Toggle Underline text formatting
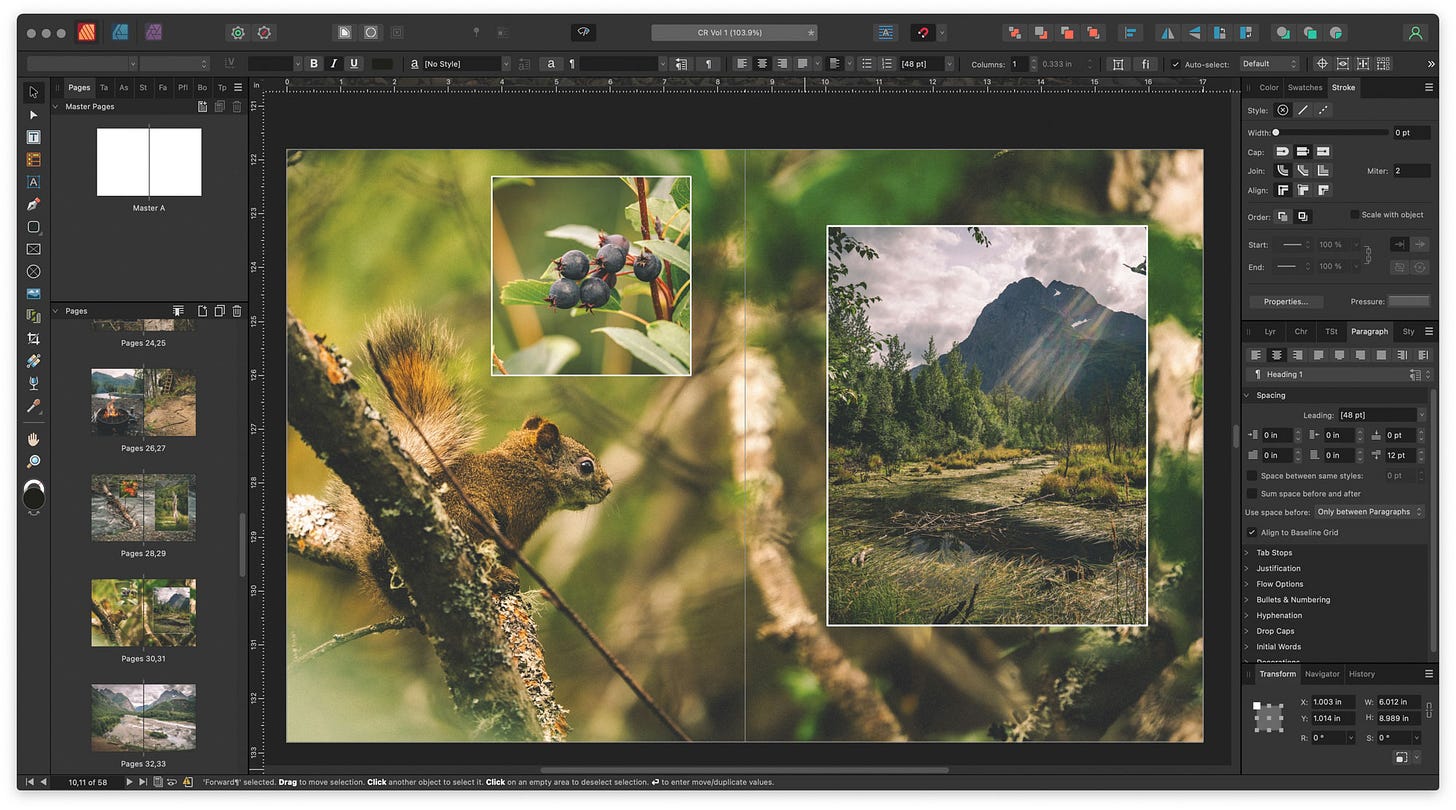The height and width of the screenshot is (810, 1456). (354, 64)
